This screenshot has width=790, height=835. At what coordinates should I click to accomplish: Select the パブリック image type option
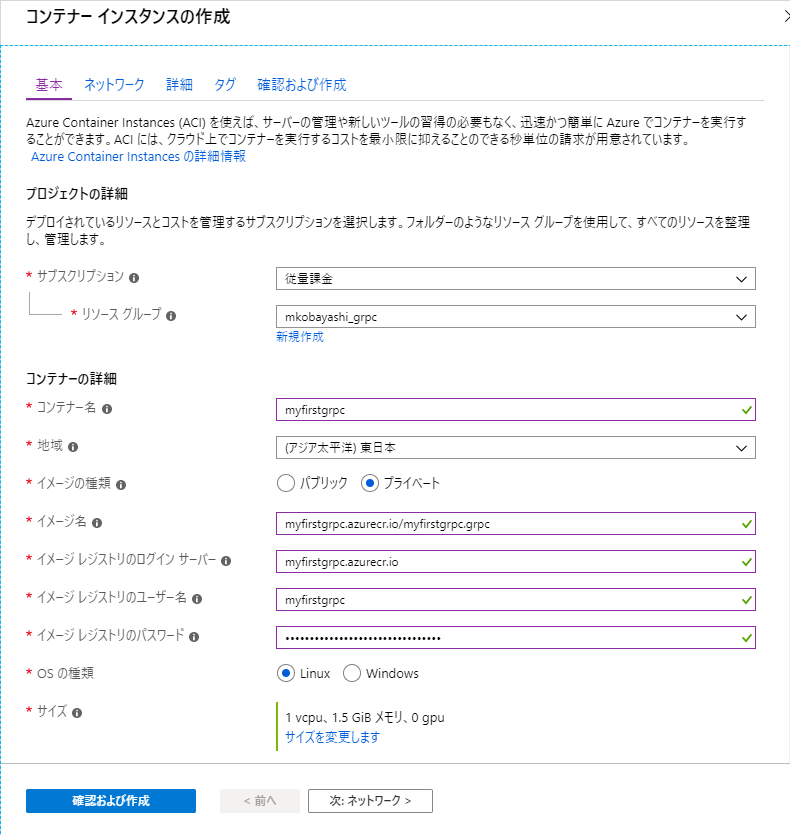pyautogui.click(x=287, y=484)
